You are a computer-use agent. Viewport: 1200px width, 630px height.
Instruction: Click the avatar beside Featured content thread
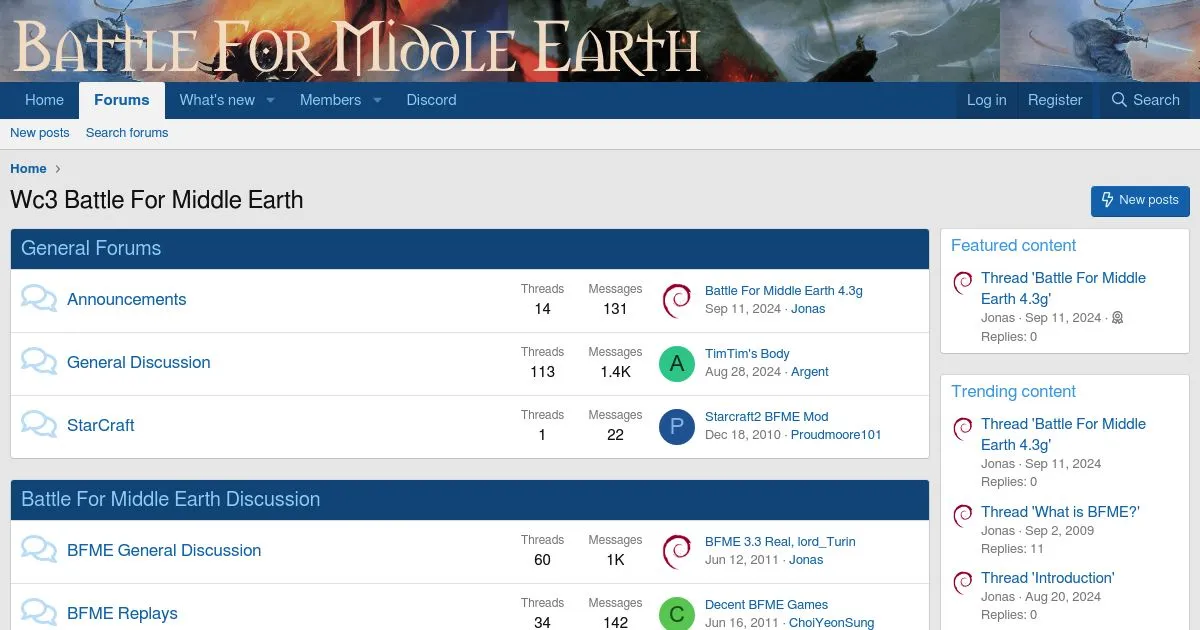pyautogui.click(x=962, y=282)
